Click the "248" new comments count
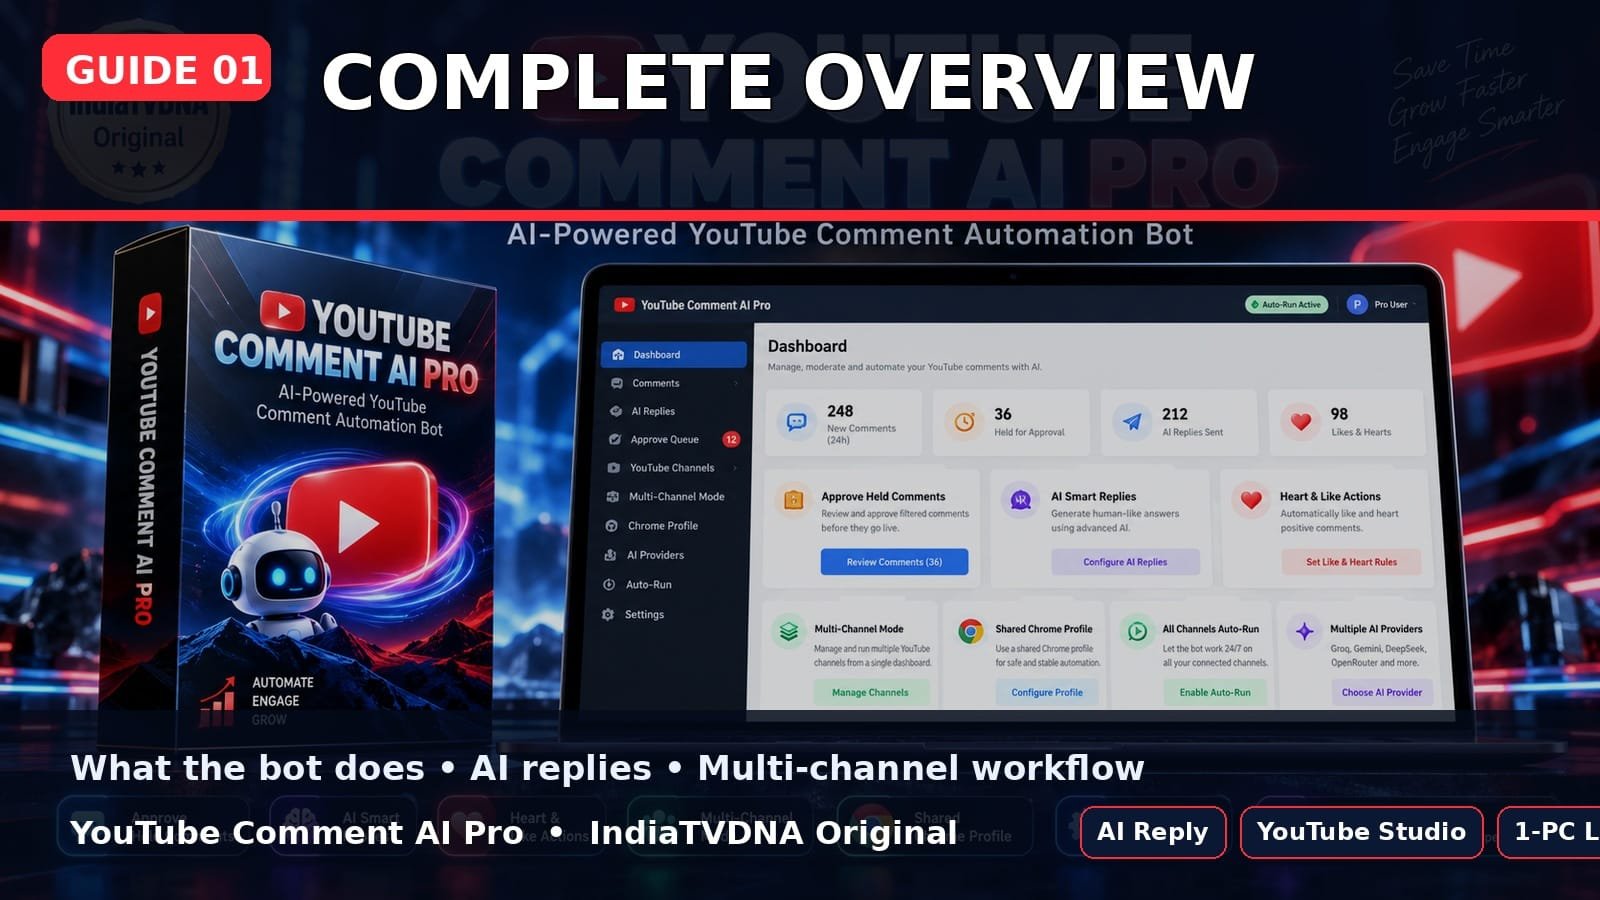This screenshot has height=900, width=1600. [x=840, y=411]
